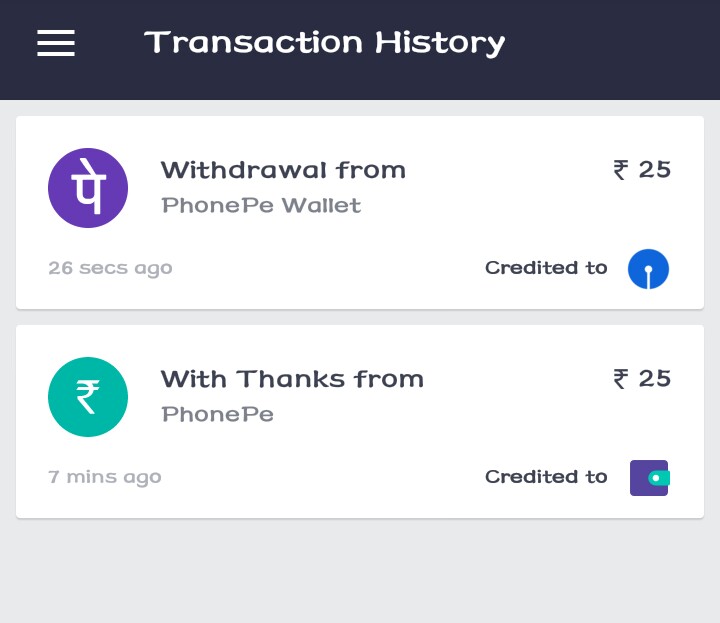This screenshot has width=720, height=623.
Task: Click the Transaction History title
Action: [x=324, y=43]
